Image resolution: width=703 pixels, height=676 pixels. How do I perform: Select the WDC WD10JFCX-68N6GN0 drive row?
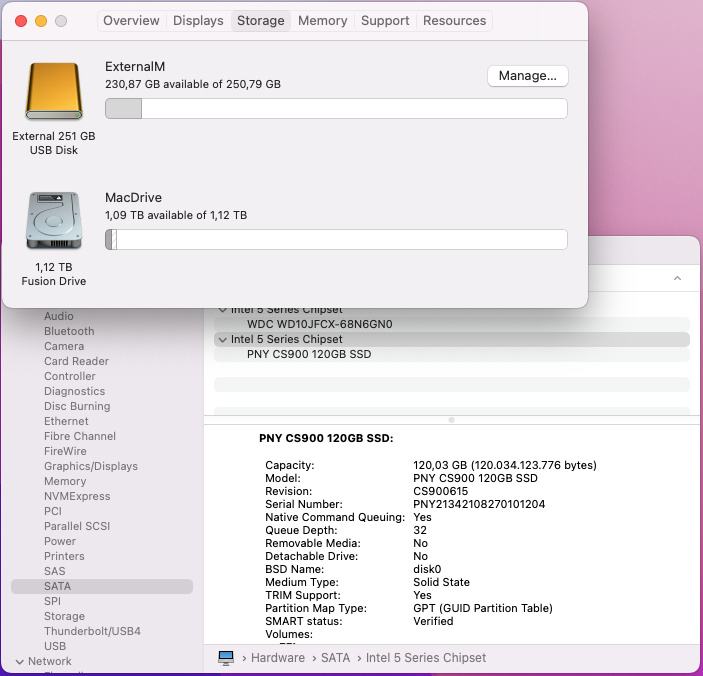pyautogui.click(x=319, y=324)
